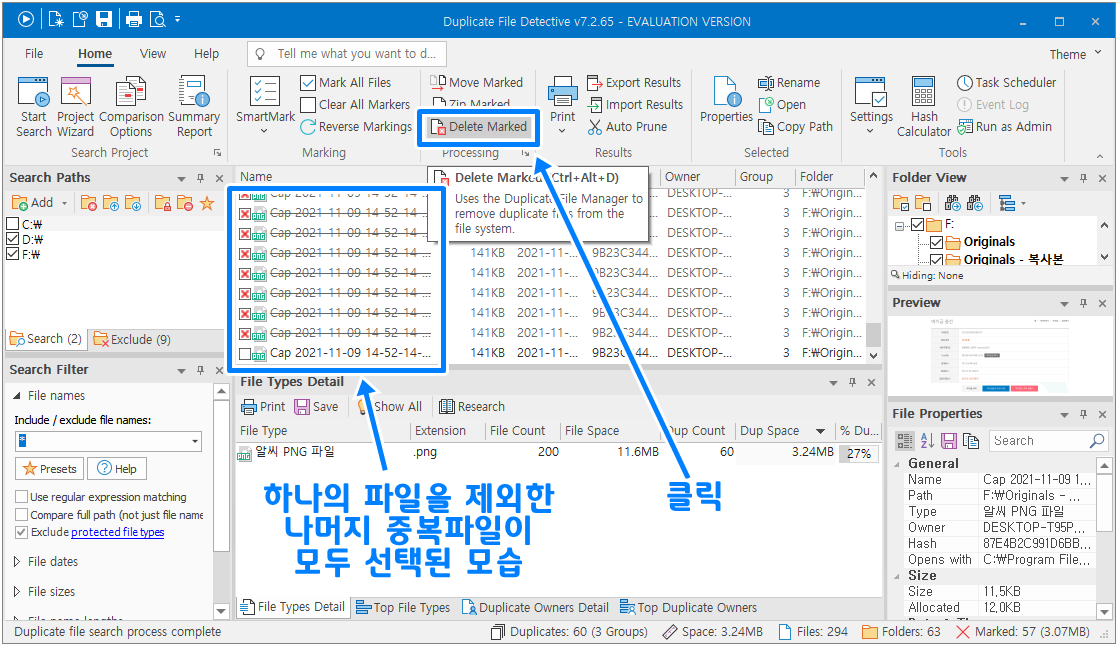This screenshot has height=647, width=1118.
Task: Click Export Results
Action: pos(633,83)
